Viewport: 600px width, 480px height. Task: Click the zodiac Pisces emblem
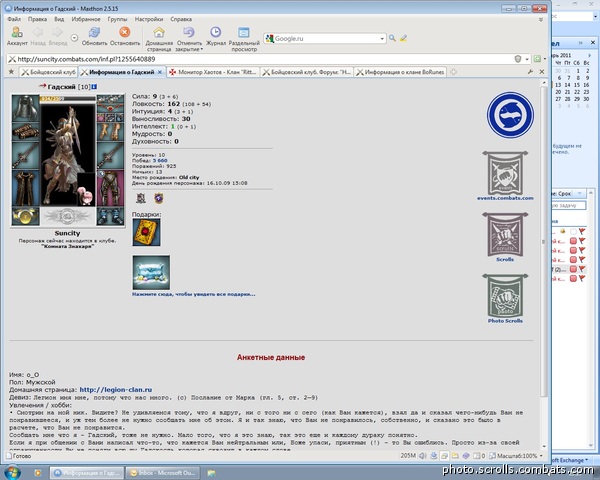coord(510,115)
